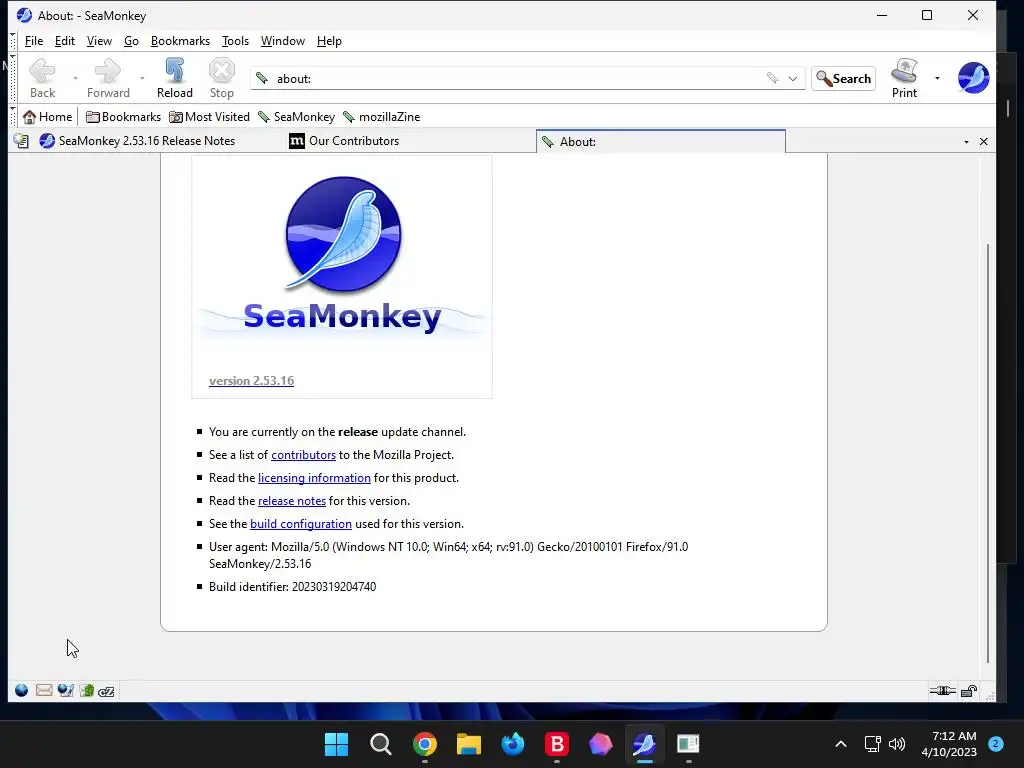This screenshot has height=768, width=1024.
Task: Open Brave-like B app from taskbar
Action: point(556,744)
